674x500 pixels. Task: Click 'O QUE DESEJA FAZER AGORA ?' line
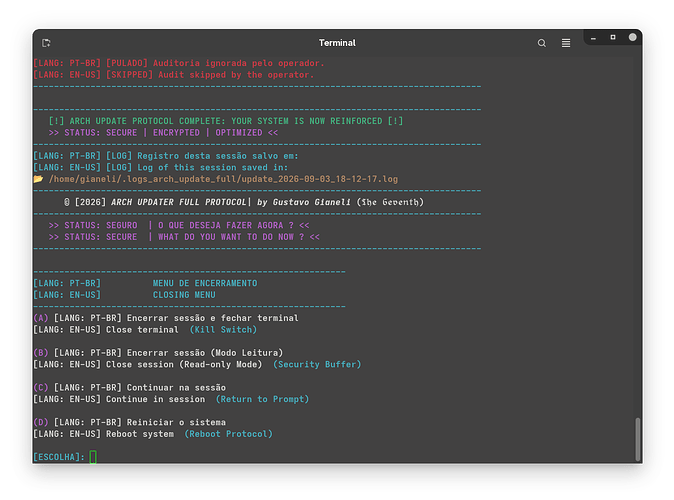[x=179, y=225]
